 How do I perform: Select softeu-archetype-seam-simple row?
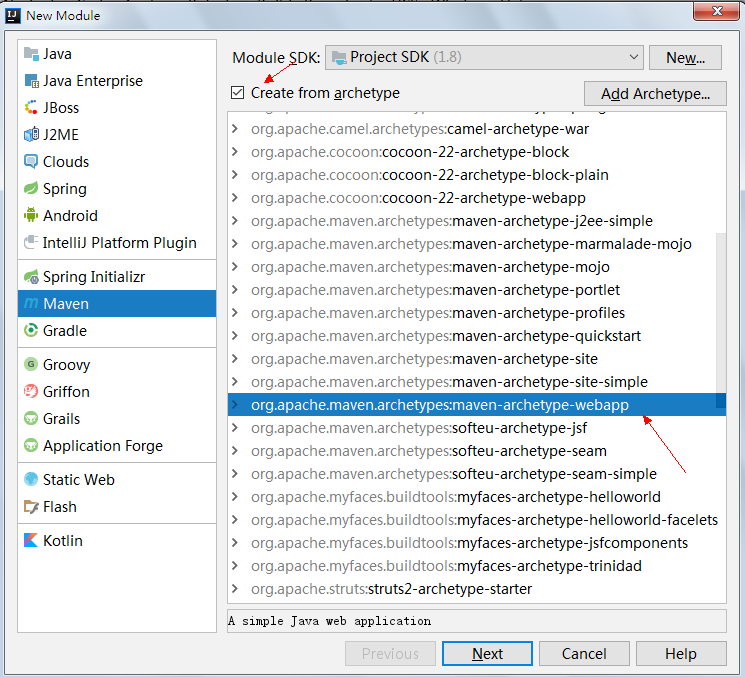477,474
